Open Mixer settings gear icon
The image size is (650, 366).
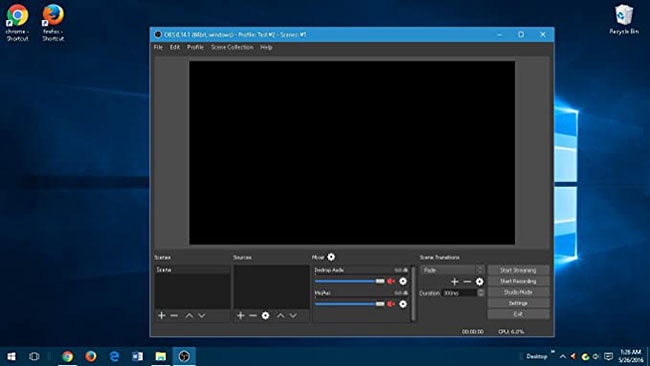tap(331, 257)
